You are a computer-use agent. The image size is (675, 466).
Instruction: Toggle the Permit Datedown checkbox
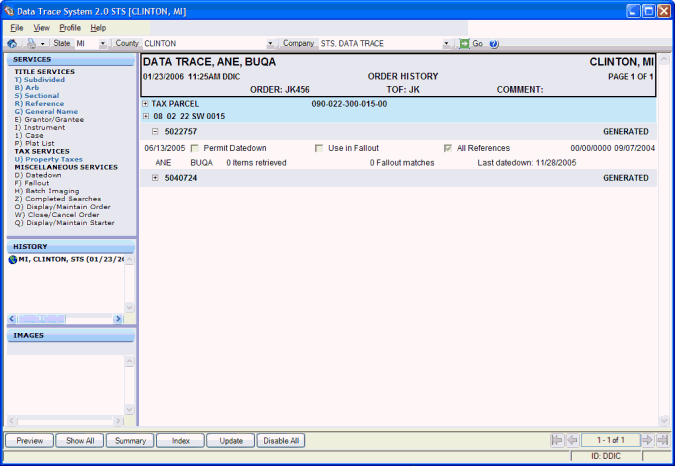point(195,148)
